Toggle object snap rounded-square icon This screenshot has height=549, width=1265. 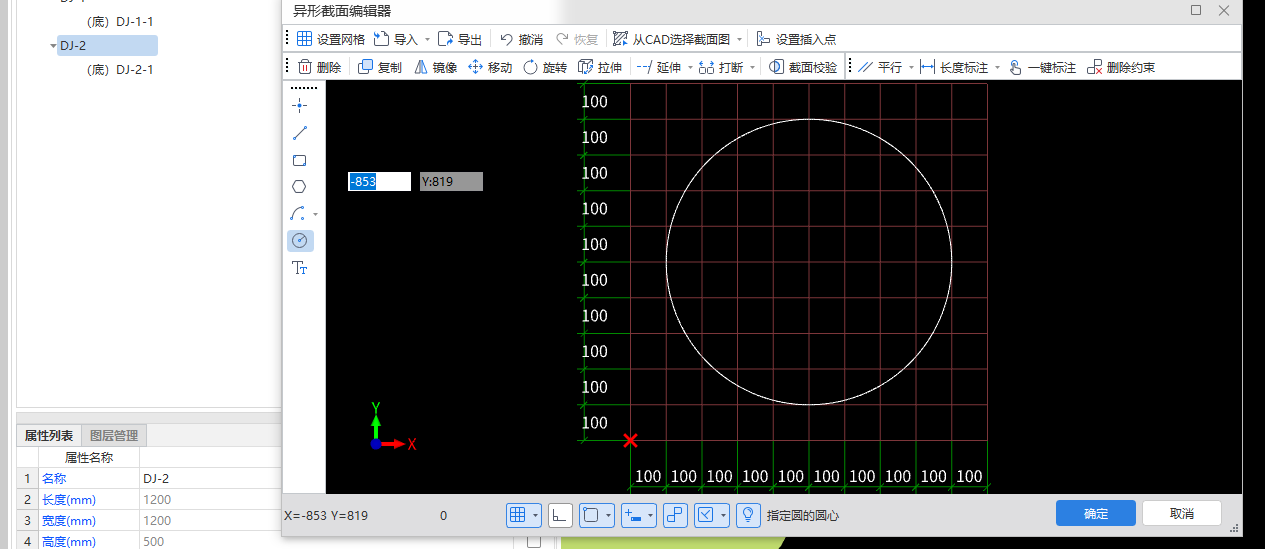(592, 515)
